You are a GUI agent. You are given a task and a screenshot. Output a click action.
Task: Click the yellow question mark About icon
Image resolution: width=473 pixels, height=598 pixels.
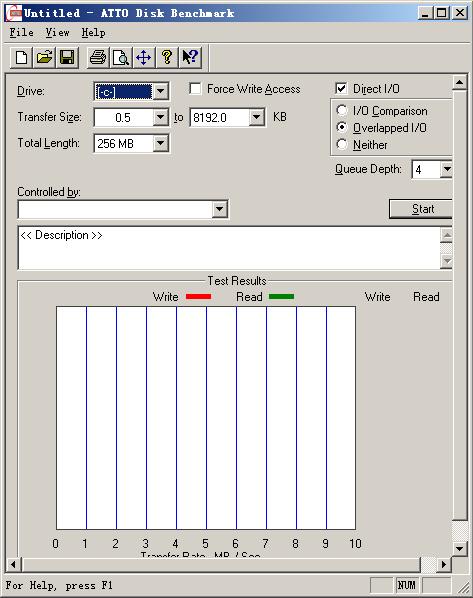click(x=167, y=58)
